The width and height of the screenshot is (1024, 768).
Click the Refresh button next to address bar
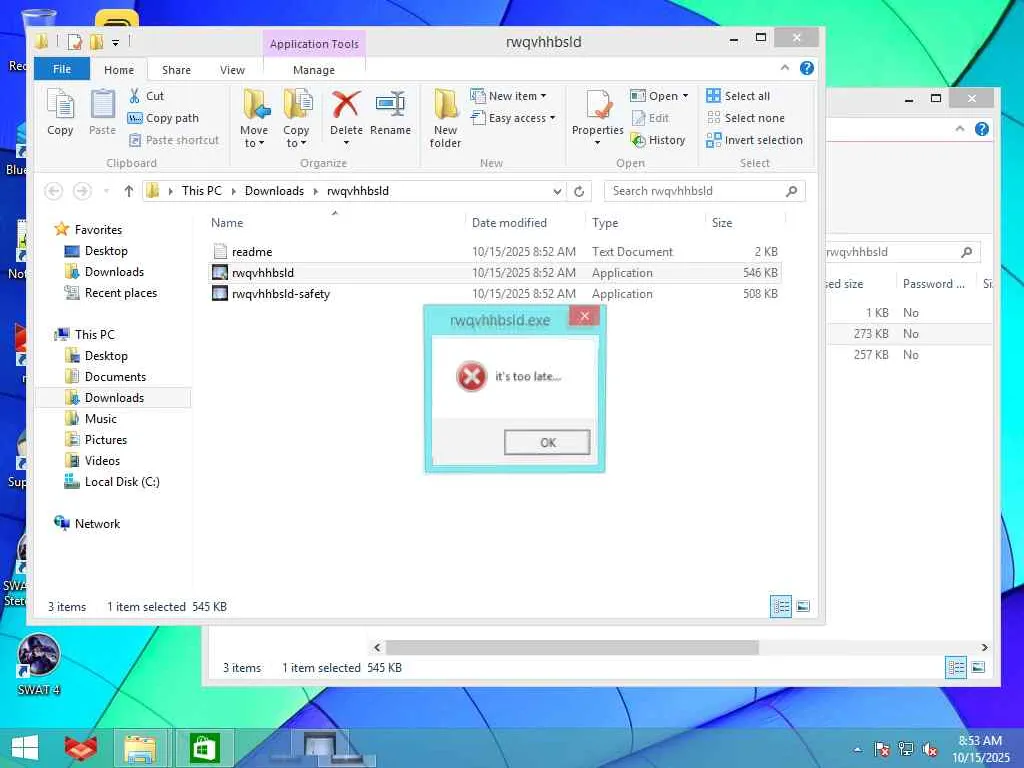(579, 191)
